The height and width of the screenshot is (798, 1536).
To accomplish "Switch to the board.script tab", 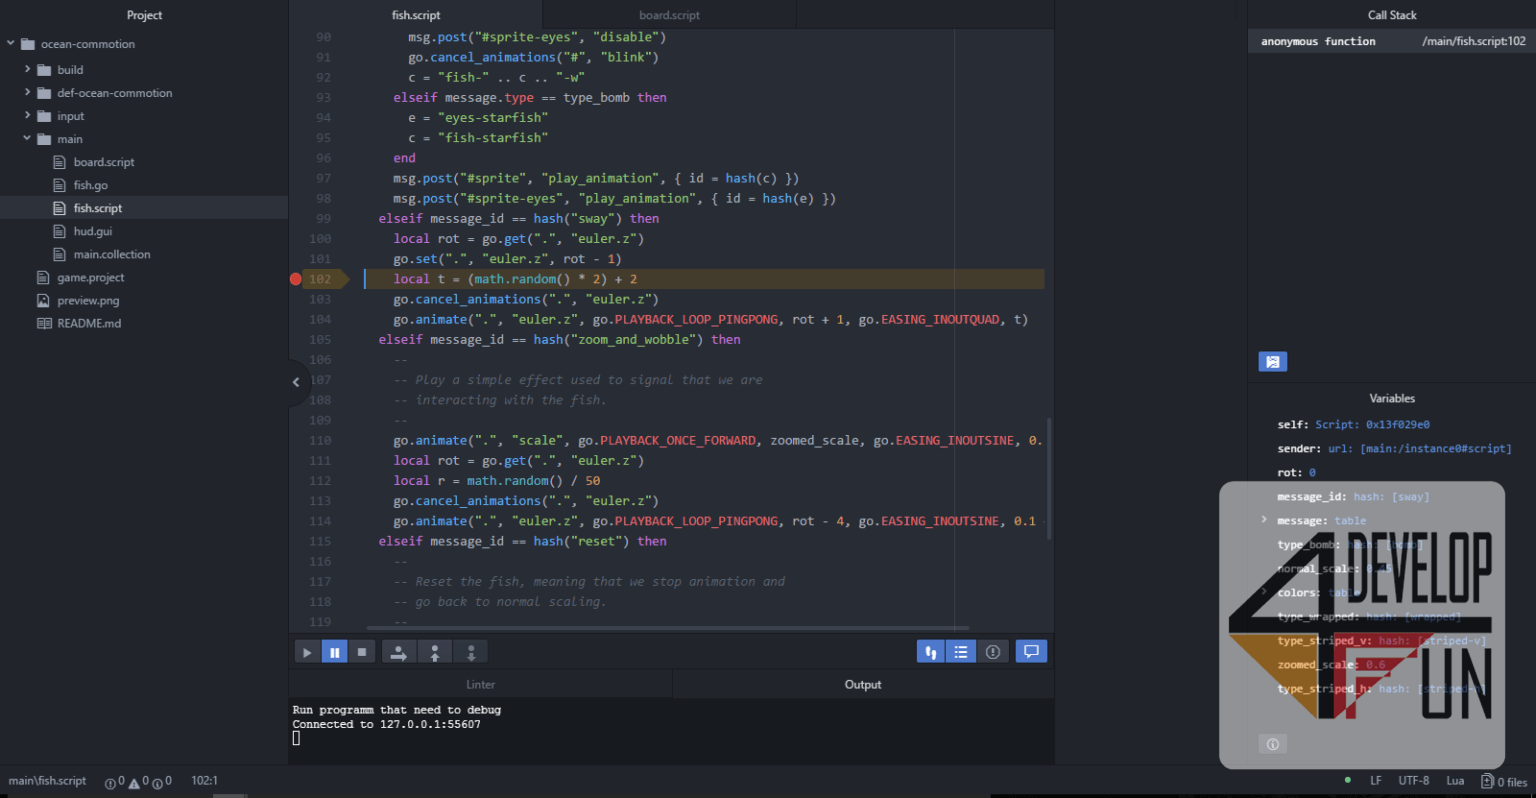I will click(669, 15).
